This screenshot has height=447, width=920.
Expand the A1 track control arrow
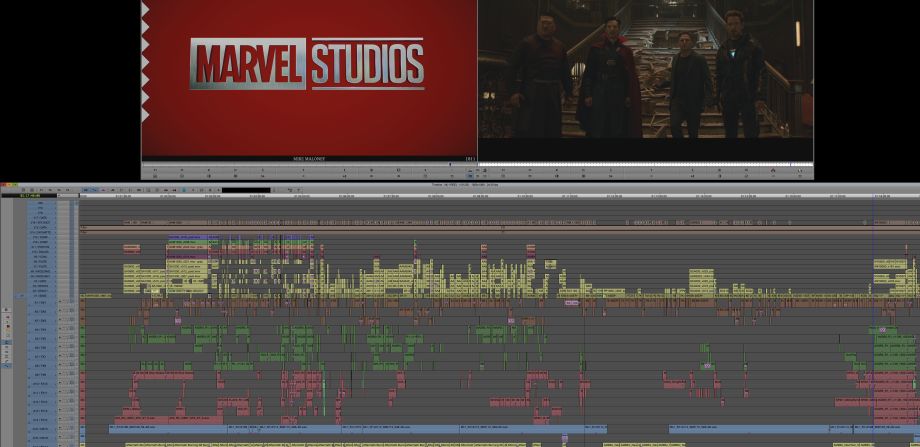(x=60, y=302)
